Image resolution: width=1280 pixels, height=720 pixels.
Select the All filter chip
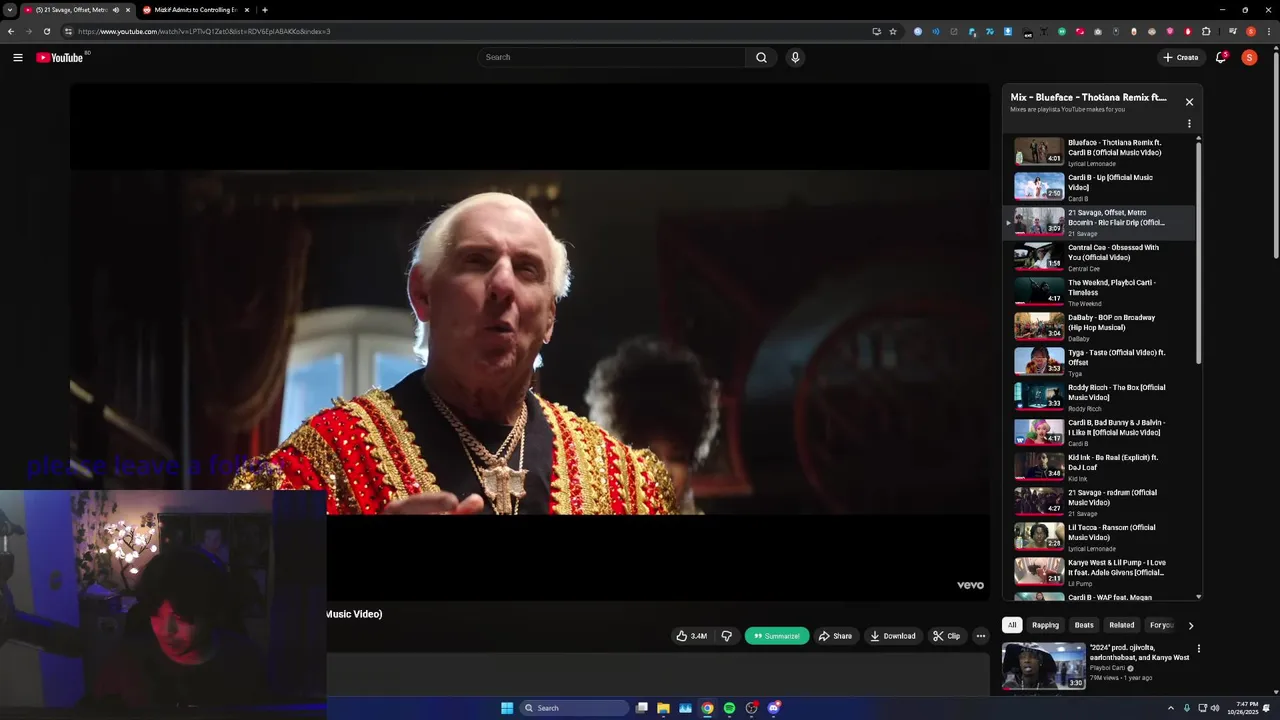pyautogui.click(x=1012, y=625)
